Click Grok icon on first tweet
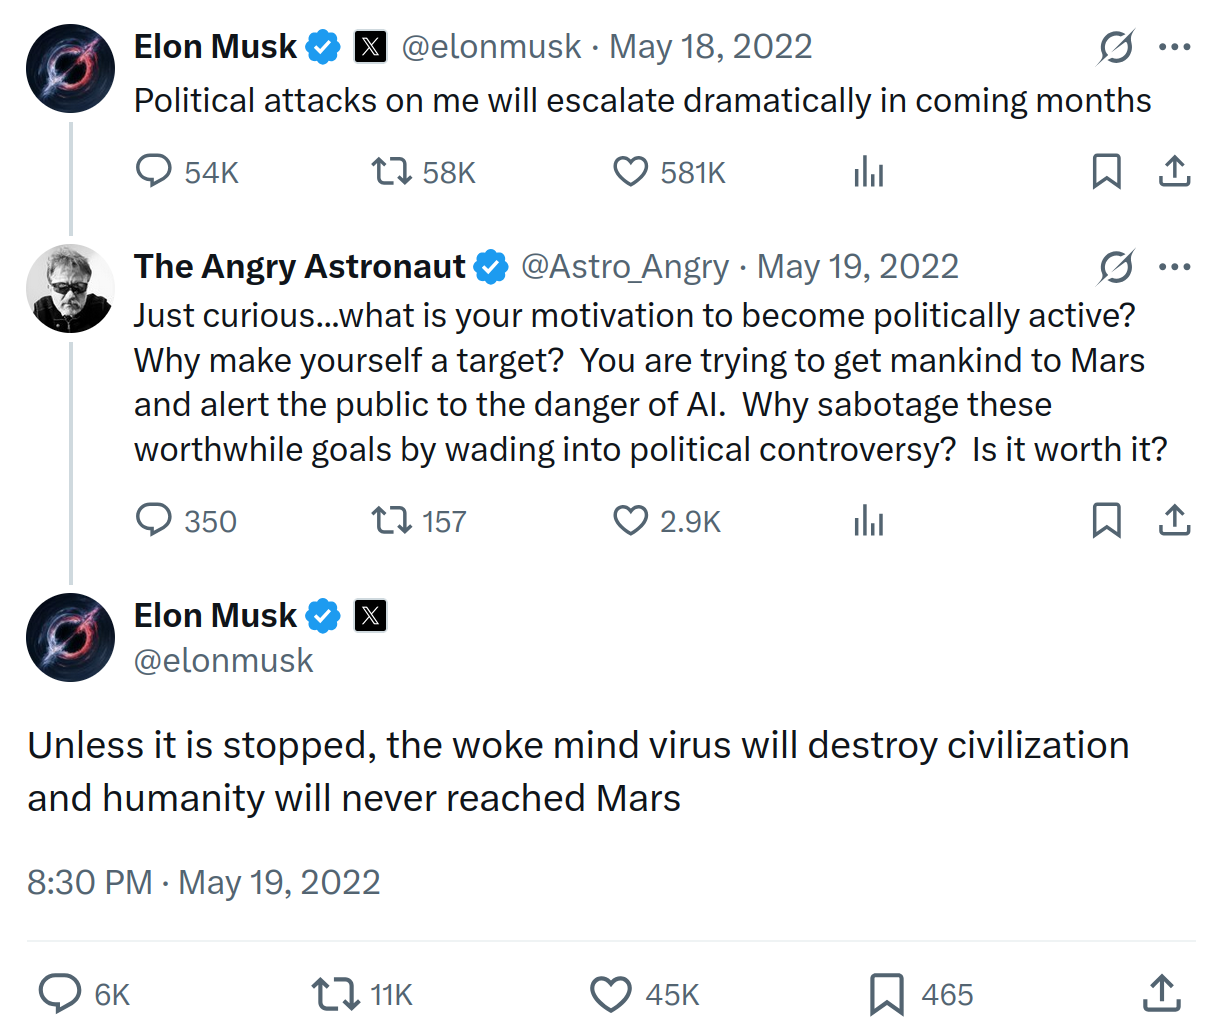This screenshot has height=1033, width=1217. point(1116,46)
